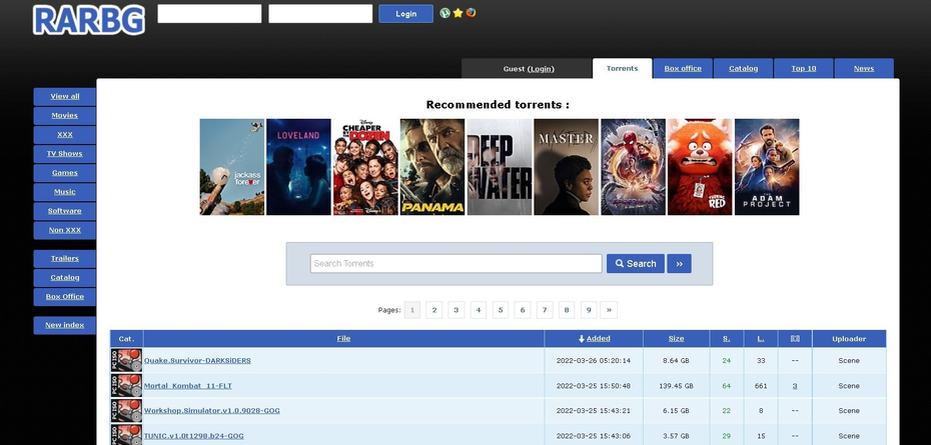Open Box Office from left sidebar
Screen dimensions: 931x445
tap(65, 296)
